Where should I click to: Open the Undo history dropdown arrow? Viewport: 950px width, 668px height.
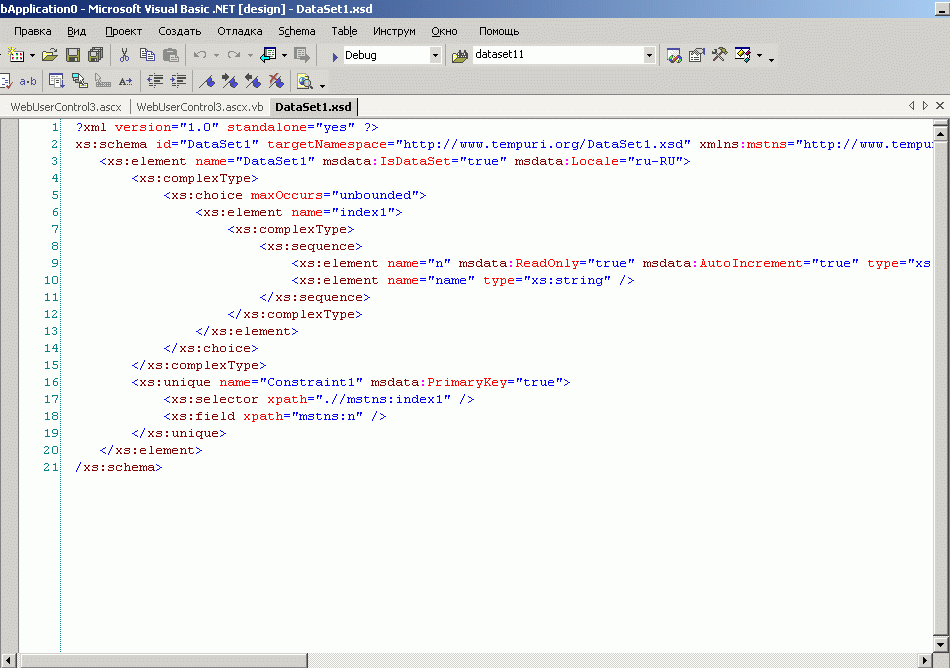coord(216,56)
